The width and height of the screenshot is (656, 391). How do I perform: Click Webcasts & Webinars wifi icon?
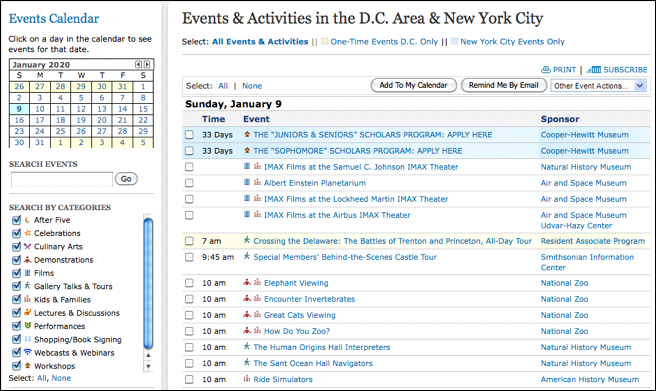pyautogui.click(x=28, y=352)
